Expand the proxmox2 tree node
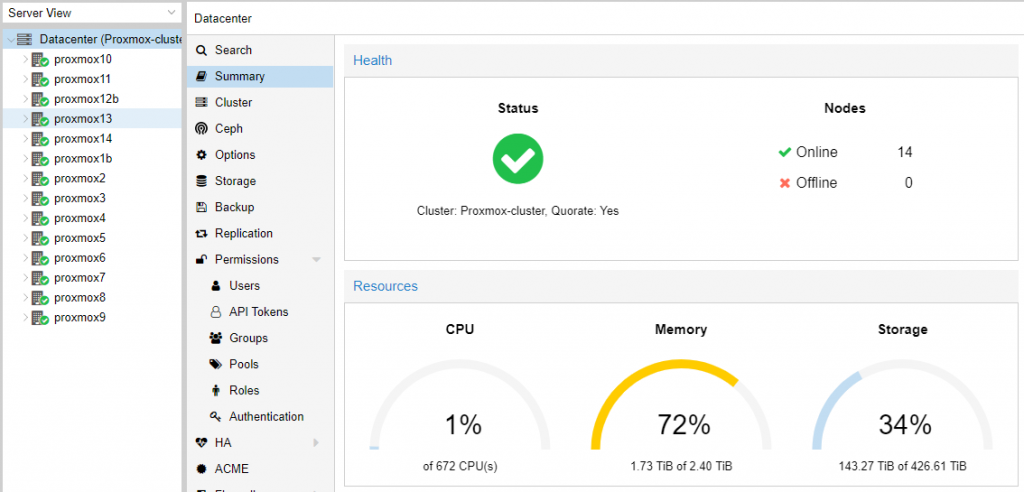1024x492 pixels. point(25,179)
